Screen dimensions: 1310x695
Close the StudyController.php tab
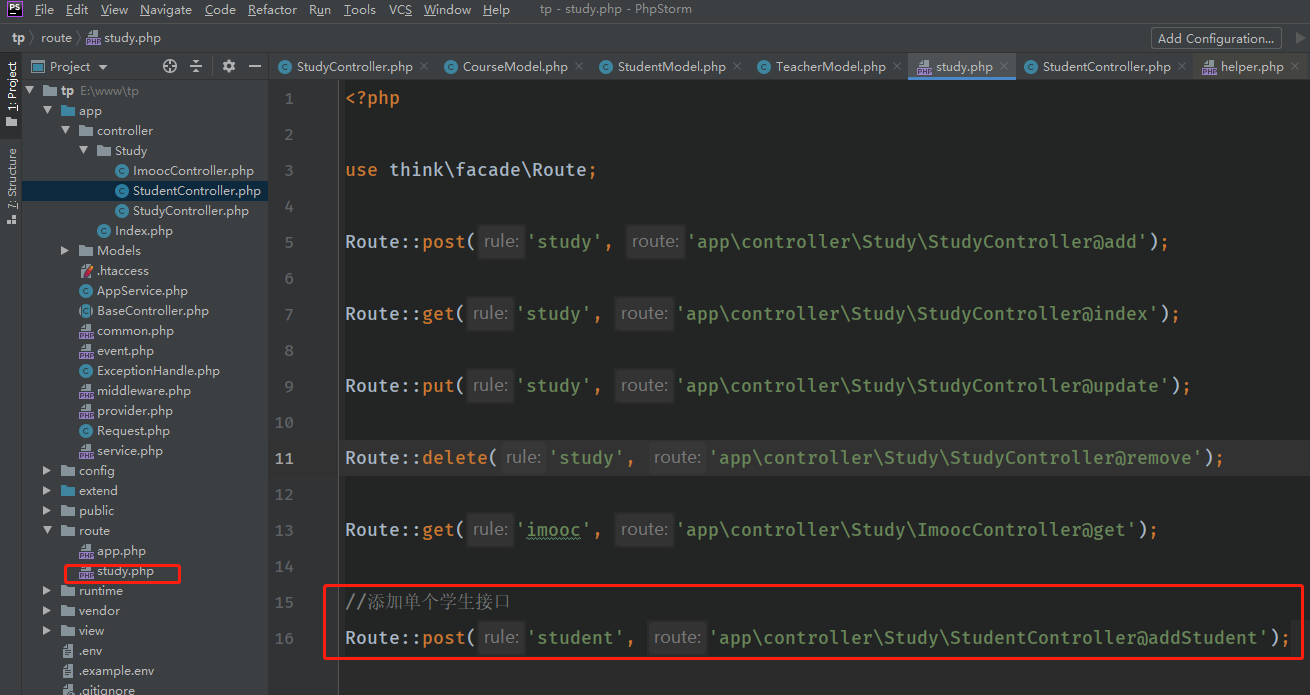pyautogui.click(x=424, y=66)
